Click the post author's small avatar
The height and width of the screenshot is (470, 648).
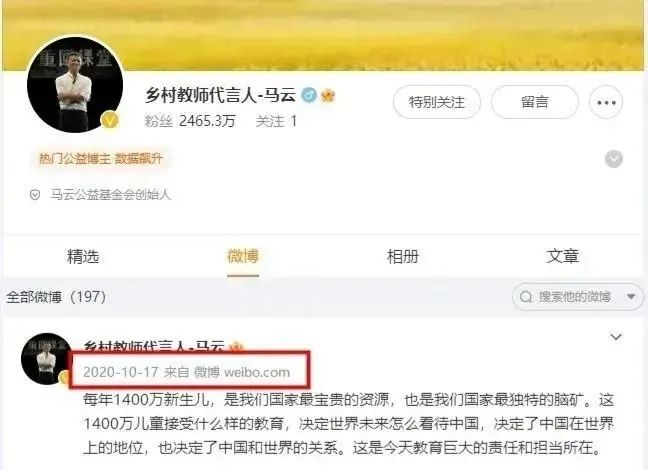(46, 359)
